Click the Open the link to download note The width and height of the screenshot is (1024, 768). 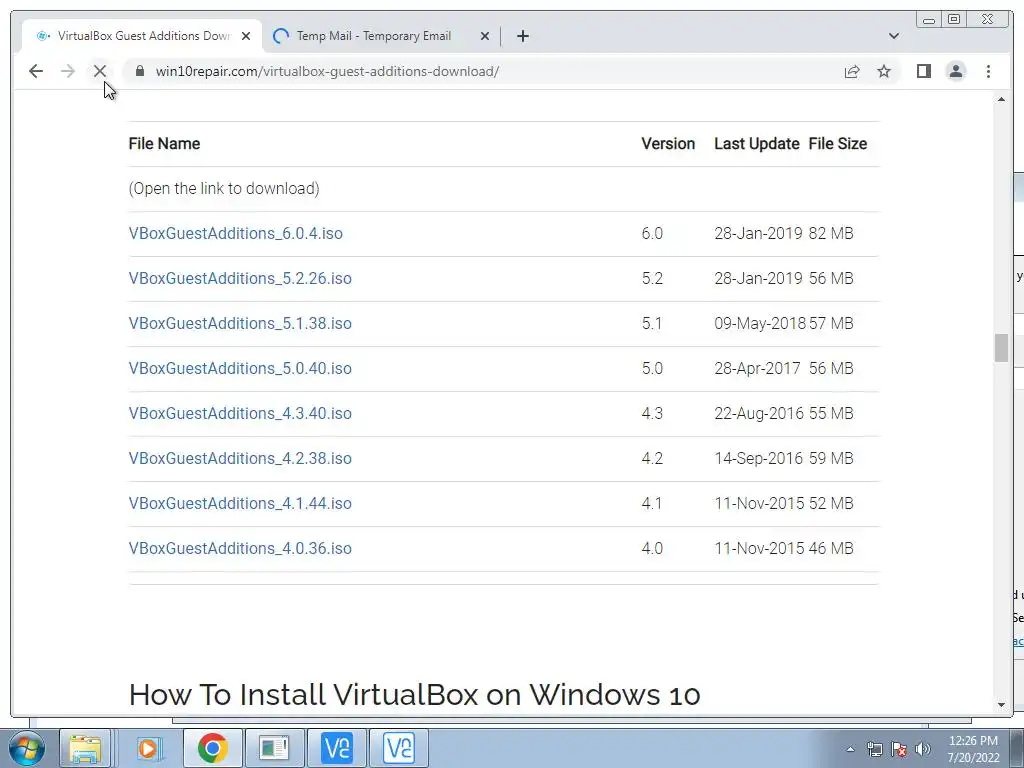point(224,189)
